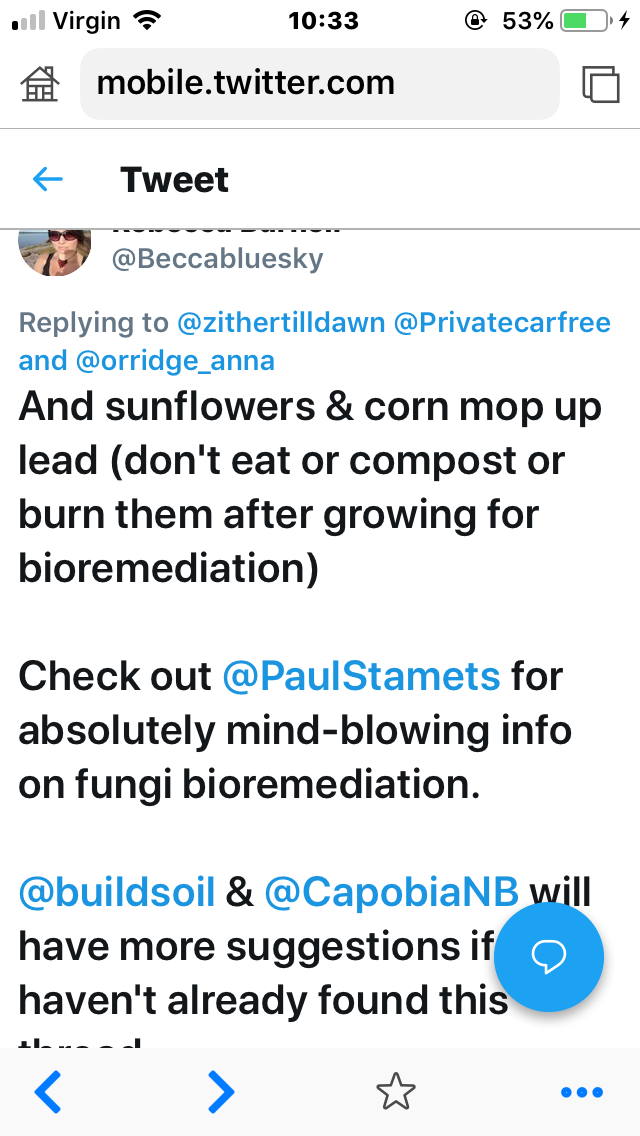The height and width of the screenshot is (1136, 640).
Task: Tap the battery indicator in status bar
Action: [586, 20]
